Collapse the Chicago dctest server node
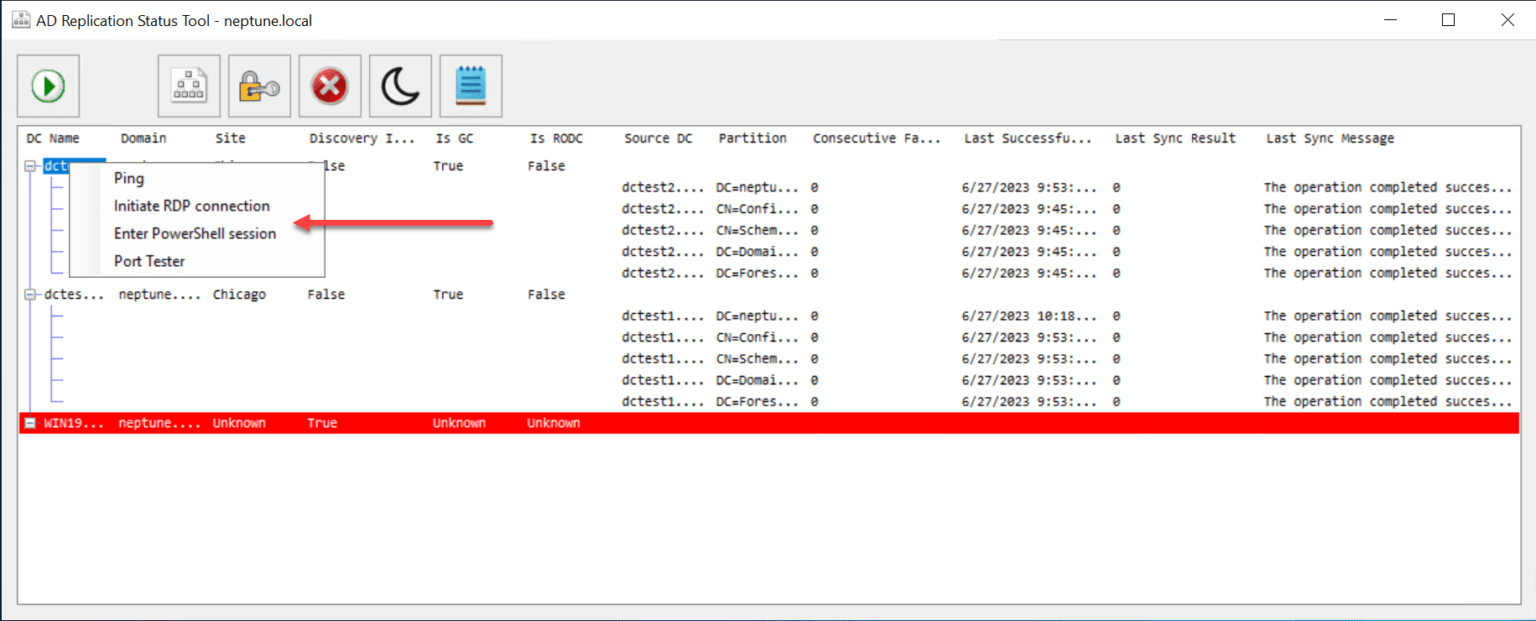Viewport: 1536px width, 621px height. point(29,294)
